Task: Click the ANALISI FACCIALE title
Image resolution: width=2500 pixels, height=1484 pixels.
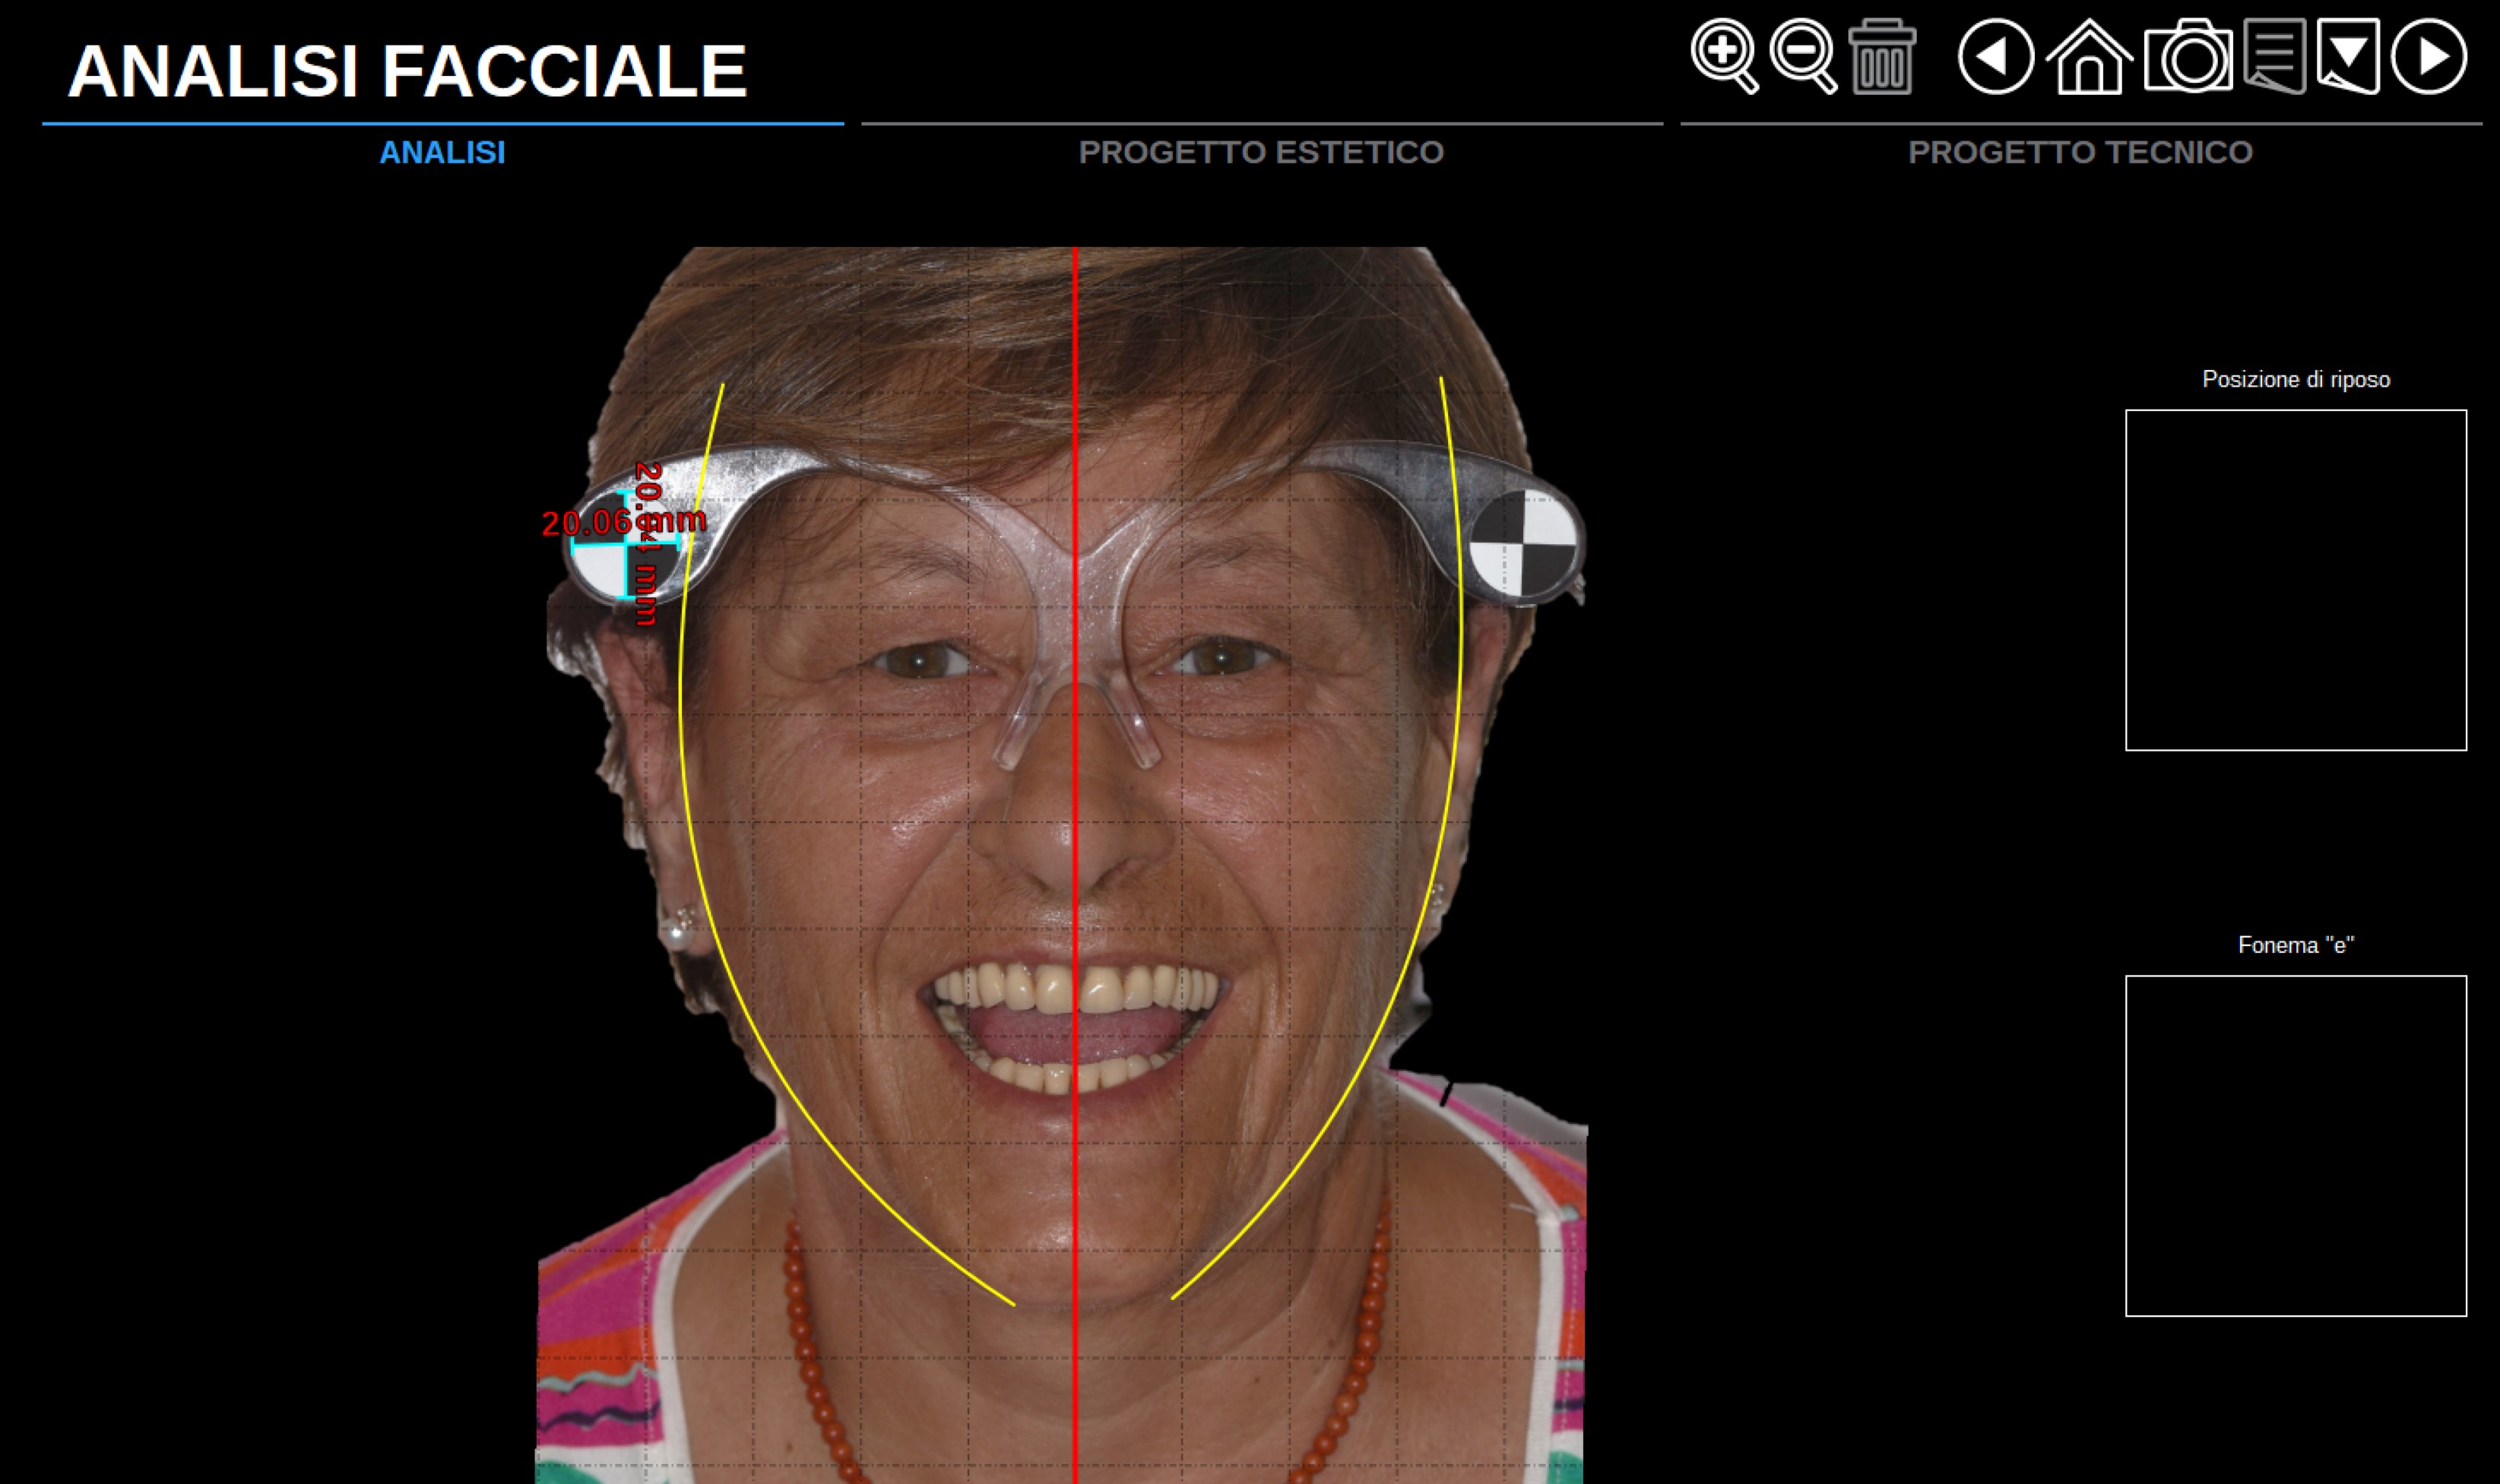Action: 407,72
